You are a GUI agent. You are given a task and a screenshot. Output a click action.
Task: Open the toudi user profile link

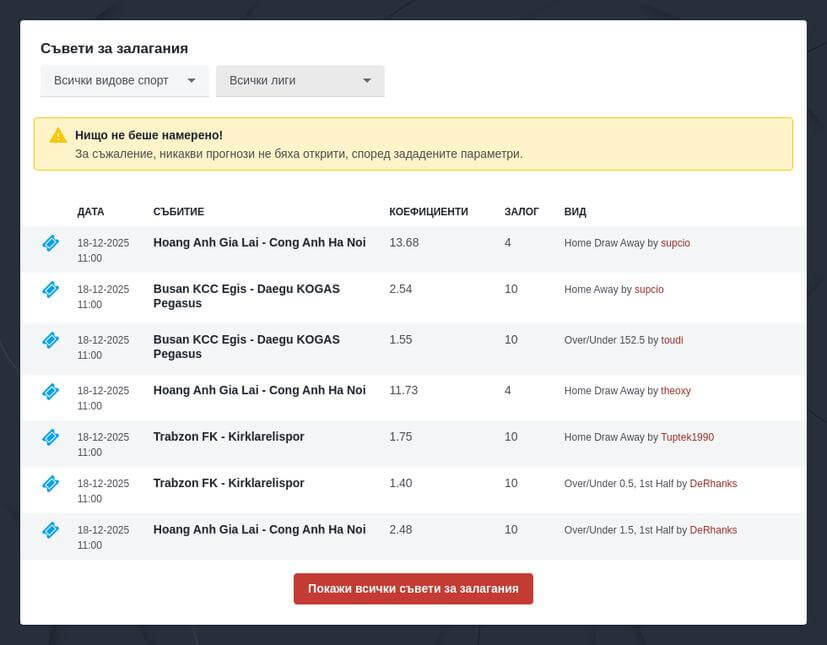(x=672, y=340)
